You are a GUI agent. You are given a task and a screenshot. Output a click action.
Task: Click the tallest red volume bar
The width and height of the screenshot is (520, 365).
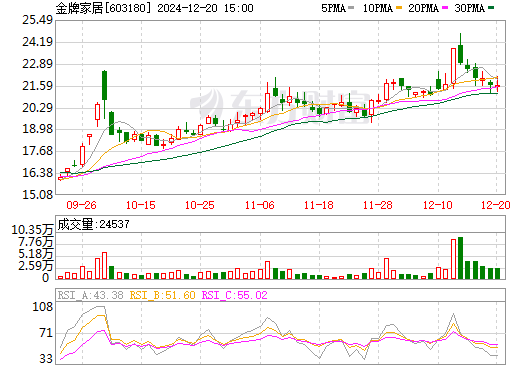point(453,259)
